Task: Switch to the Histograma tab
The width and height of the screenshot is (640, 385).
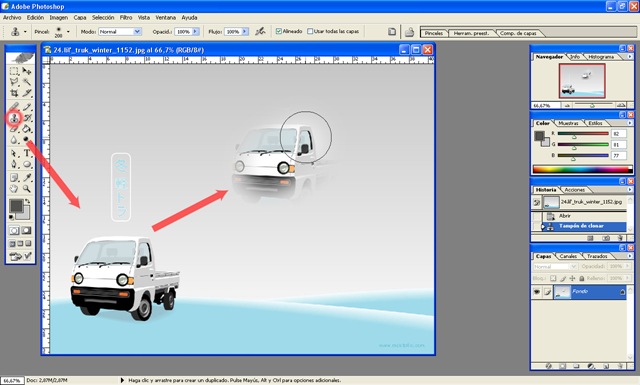Action: pyautogui.click(x=601, y=57)
